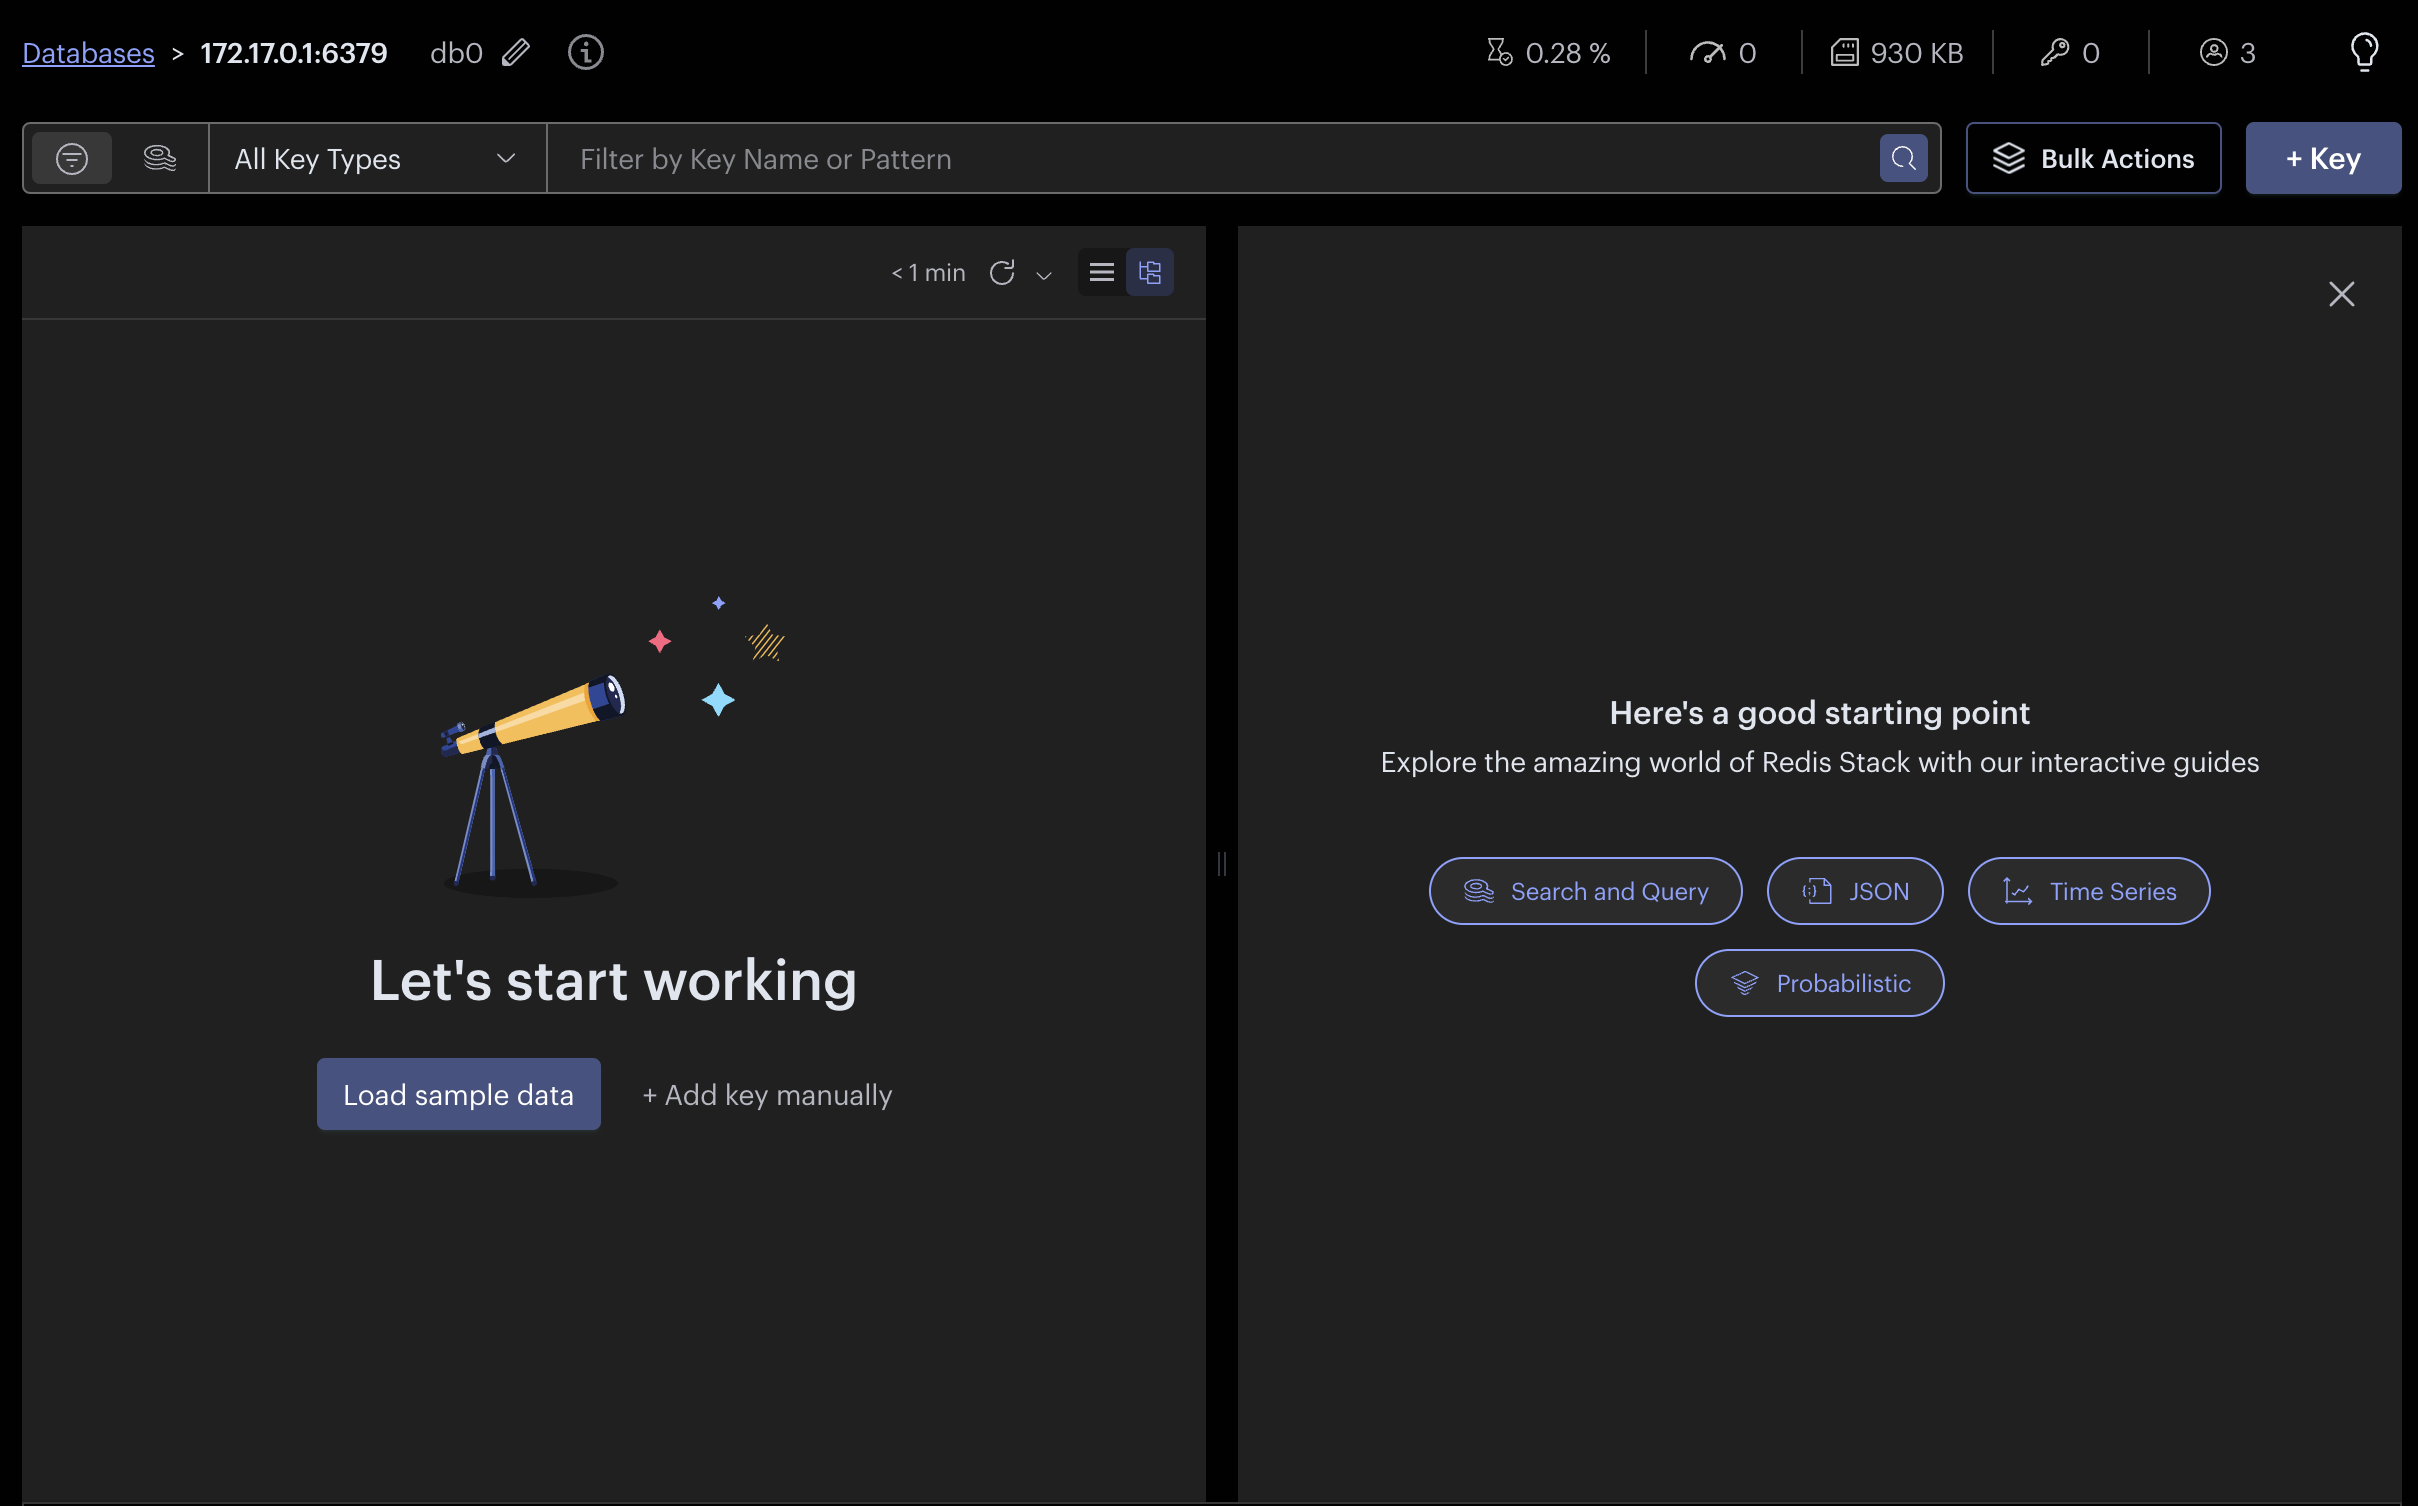The width and height of the screenshot is (2418, 1506).
Task: Run key search magnifier button
Action: click(1903, 158)
